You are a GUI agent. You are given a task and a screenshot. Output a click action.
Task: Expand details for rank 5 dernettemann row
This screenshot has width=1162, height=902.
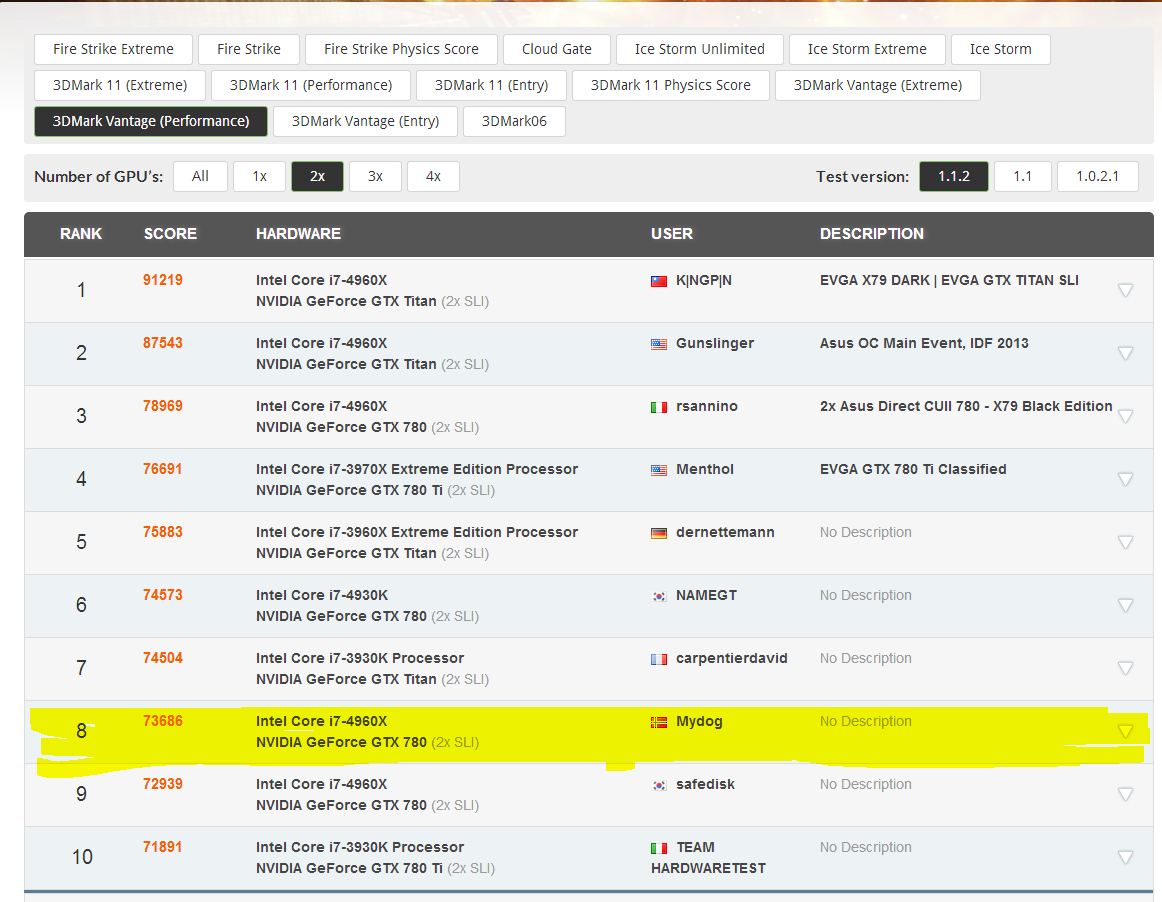(1125, 543)
